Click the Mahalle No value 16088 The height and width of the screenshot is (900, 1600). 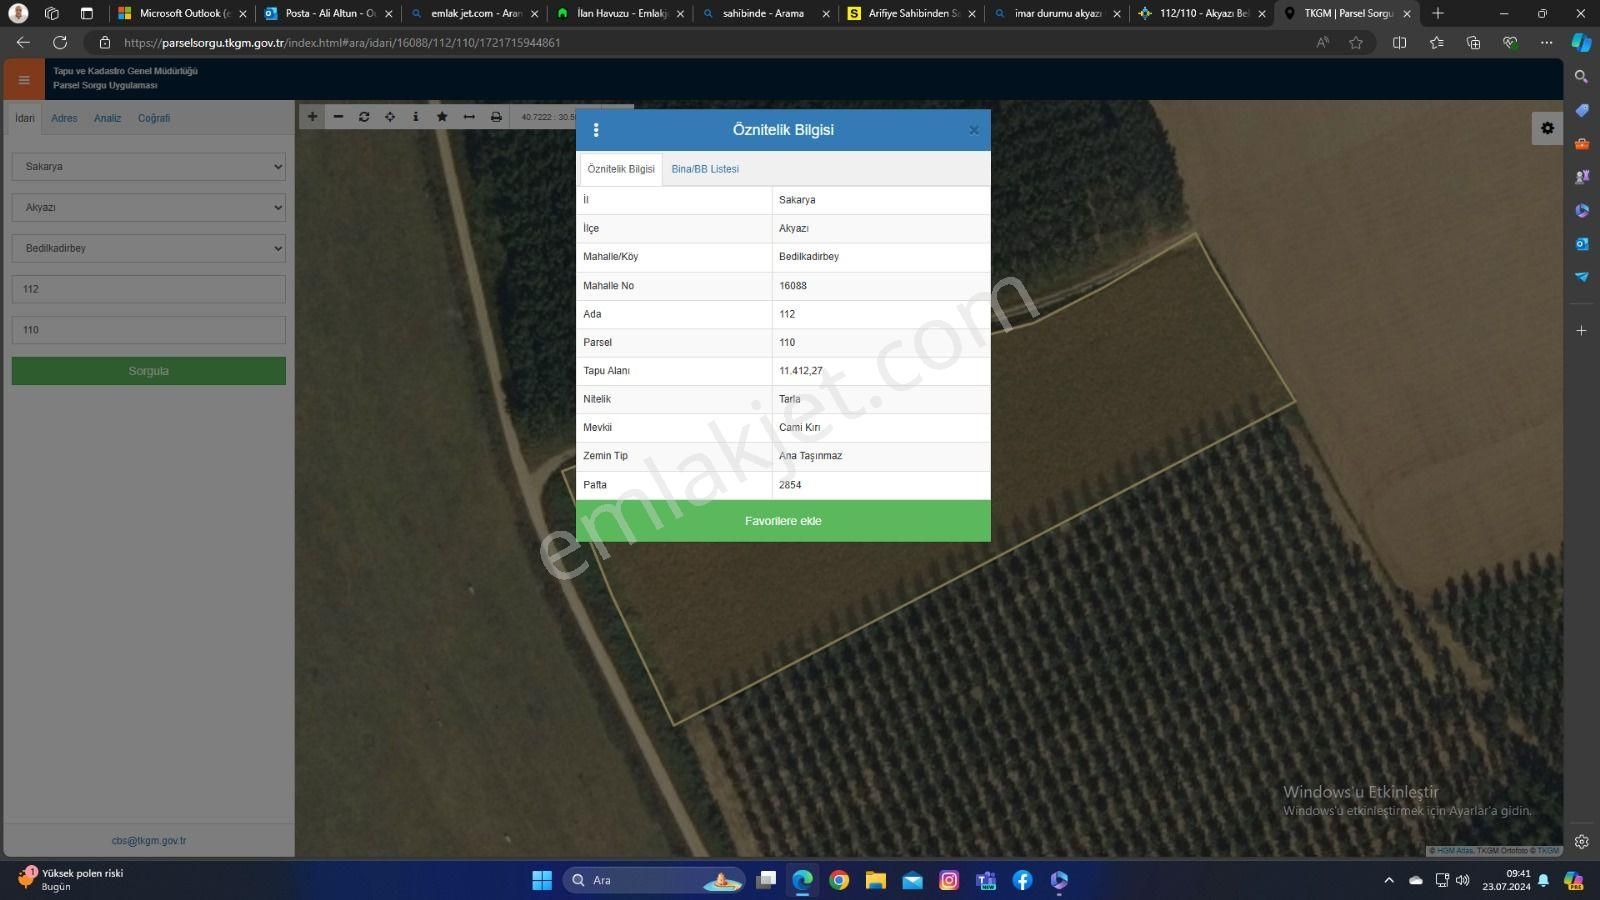click(793, 286)
